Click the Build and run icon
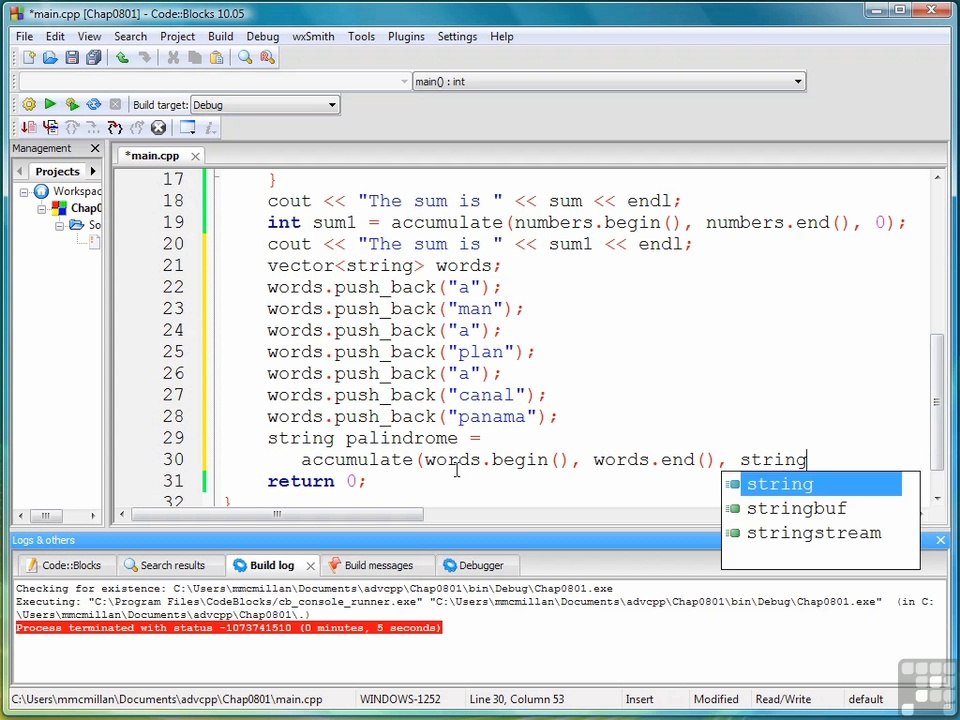The height and width of the screenshot is (720, 960). pyautogui.click(x=72, y=105)
